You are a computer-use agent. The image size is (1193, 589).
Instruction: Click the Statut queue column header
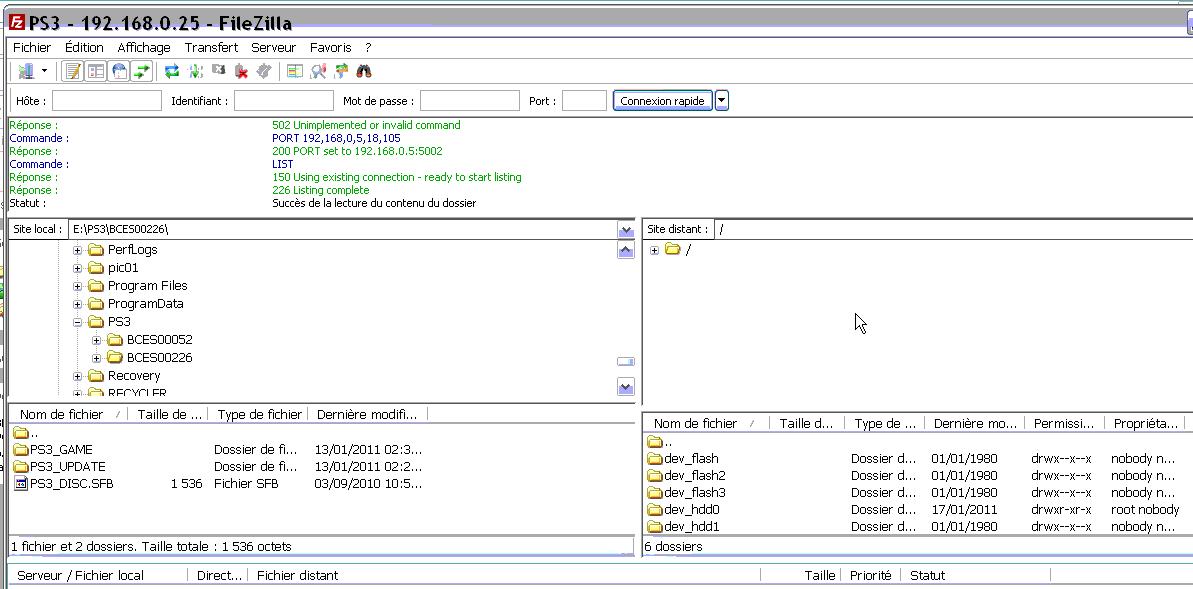(x=976, y=575)
